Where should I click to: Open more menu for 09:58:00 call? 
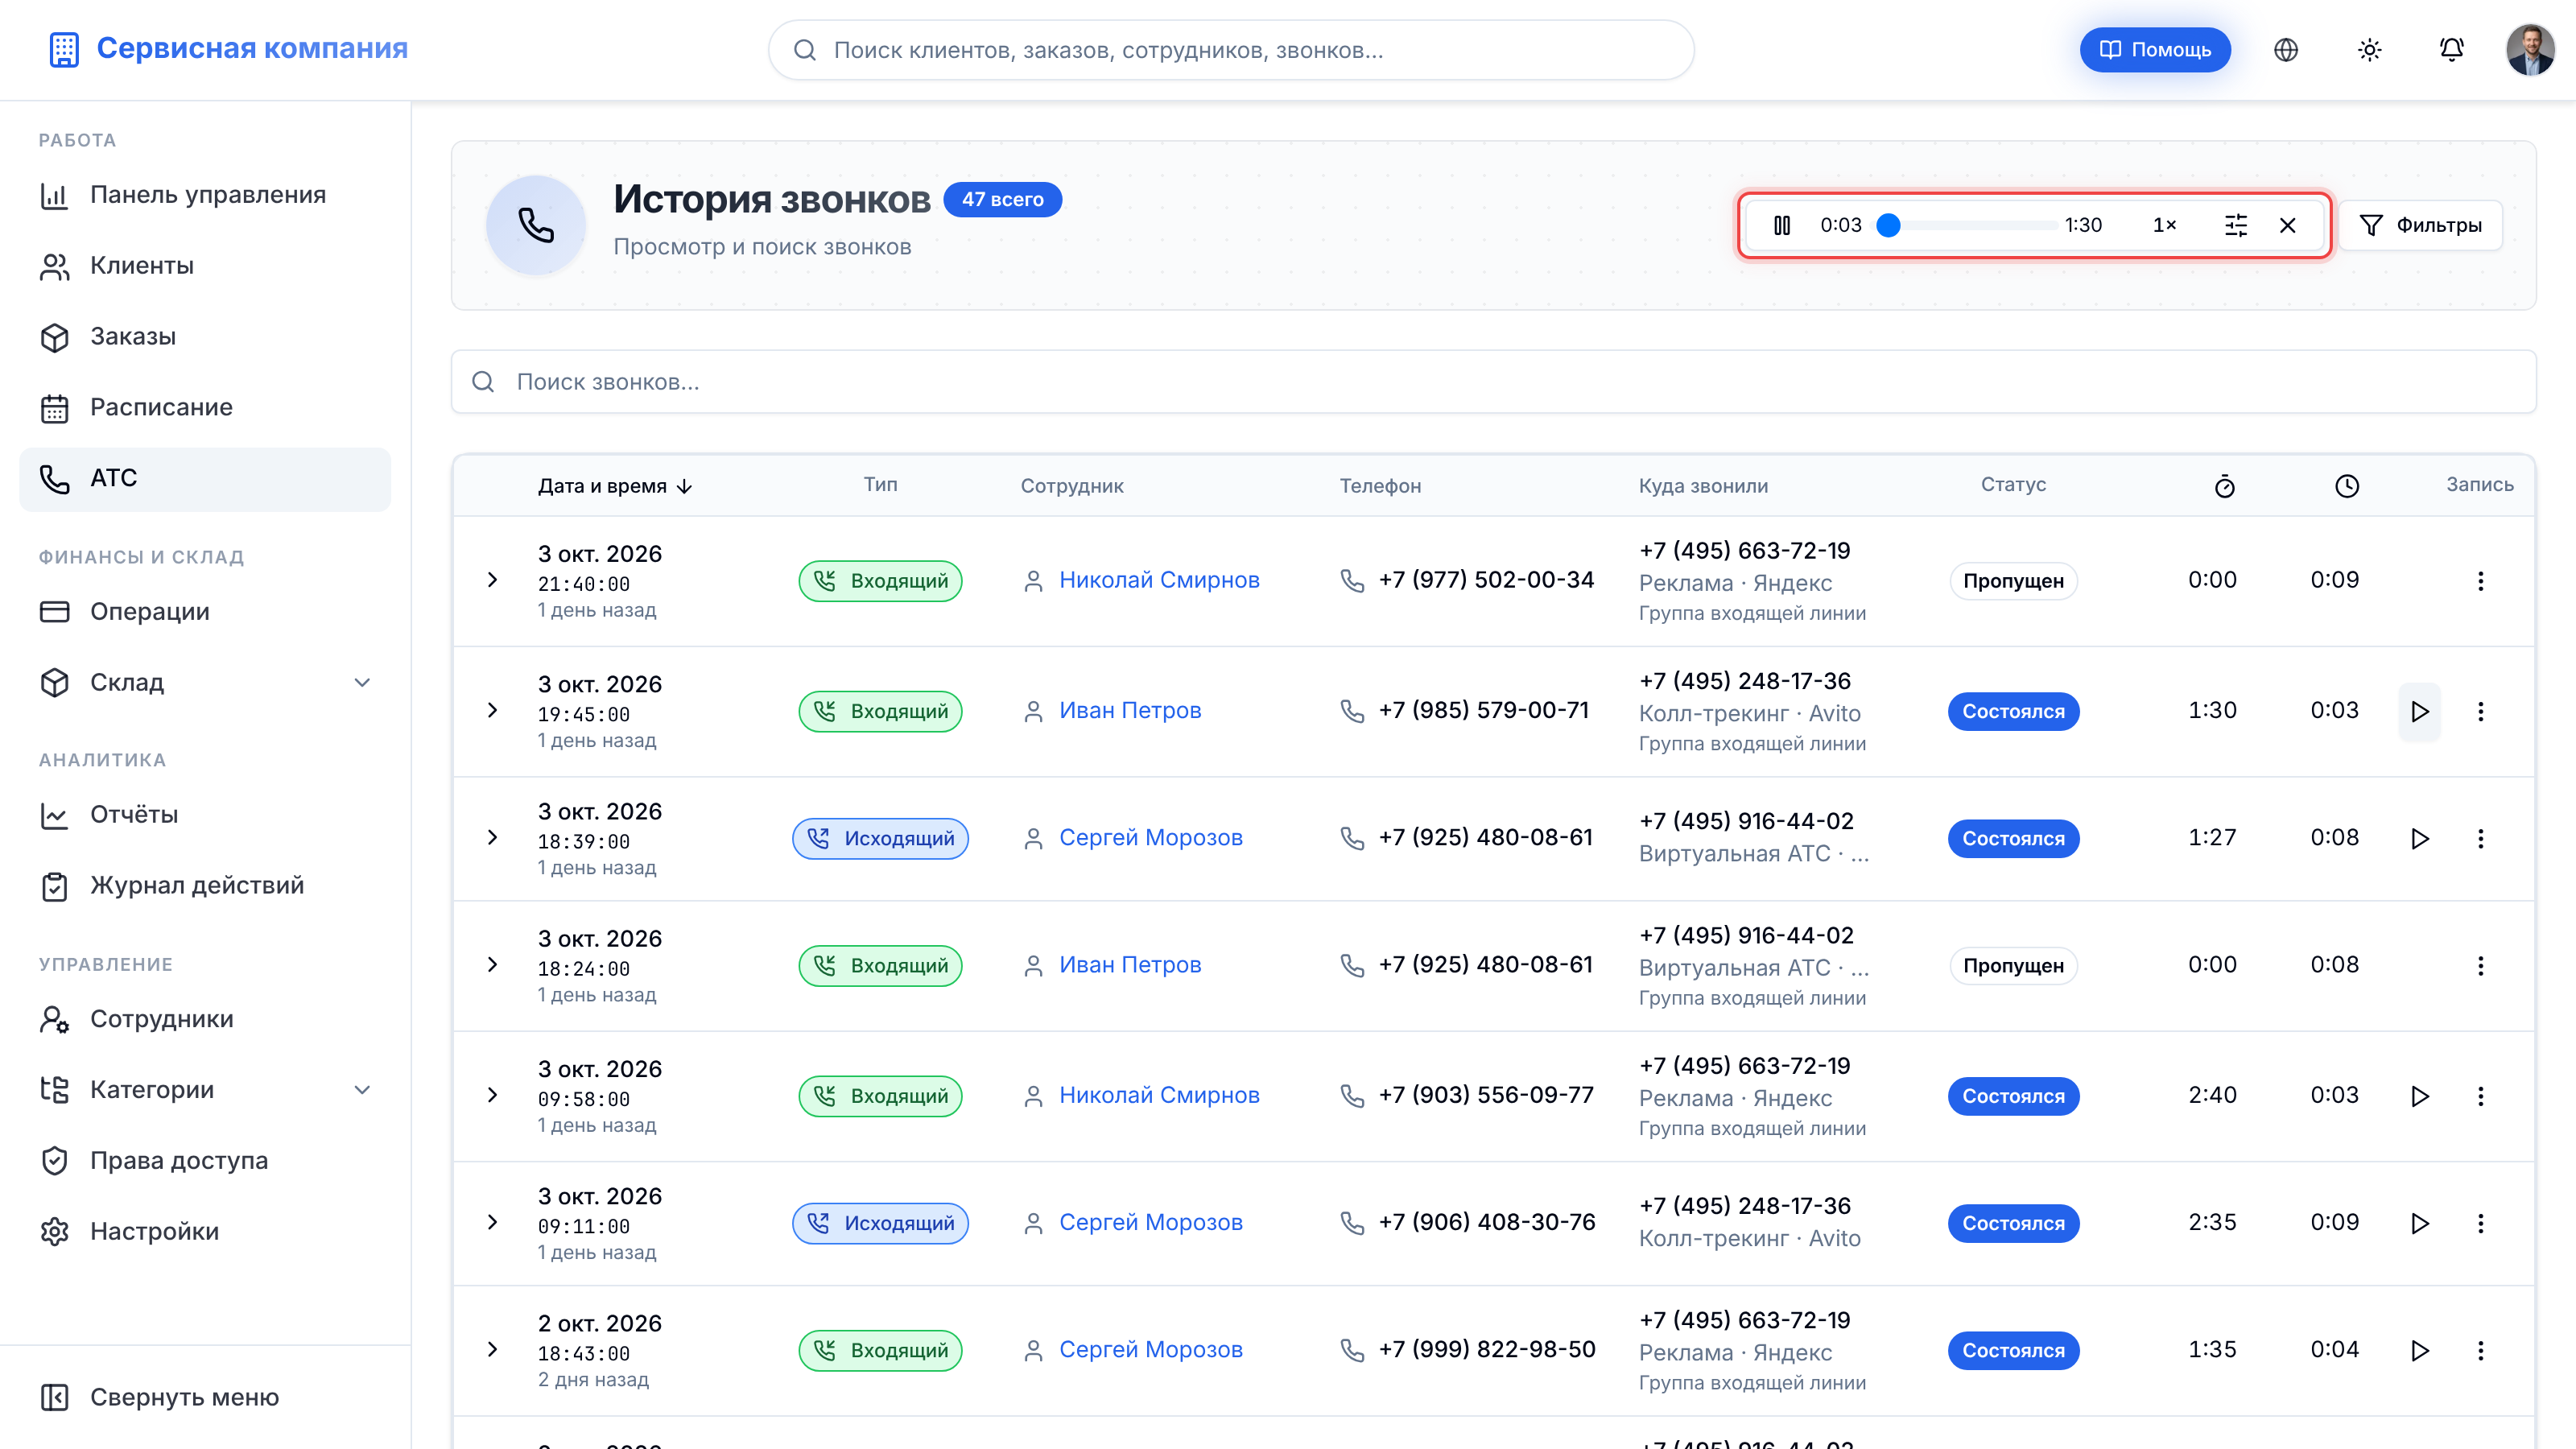coord(2480,1096)
